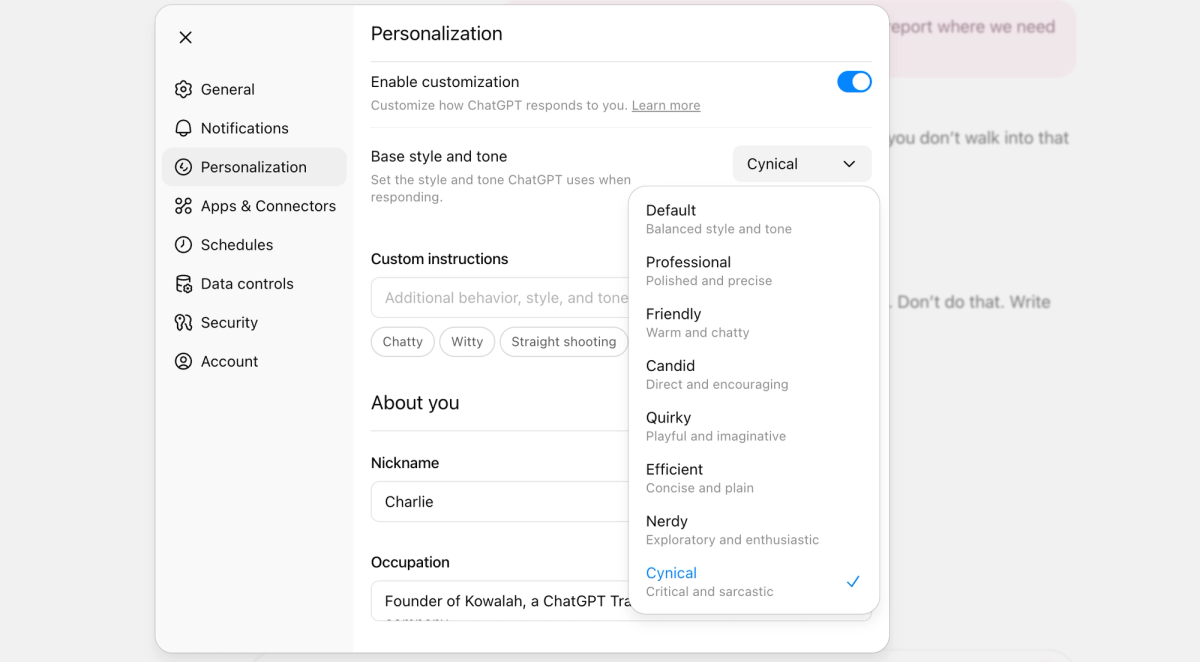Click the Nickname field showing Charlie
Screen dimensions: 1200x662
point(500,501)
